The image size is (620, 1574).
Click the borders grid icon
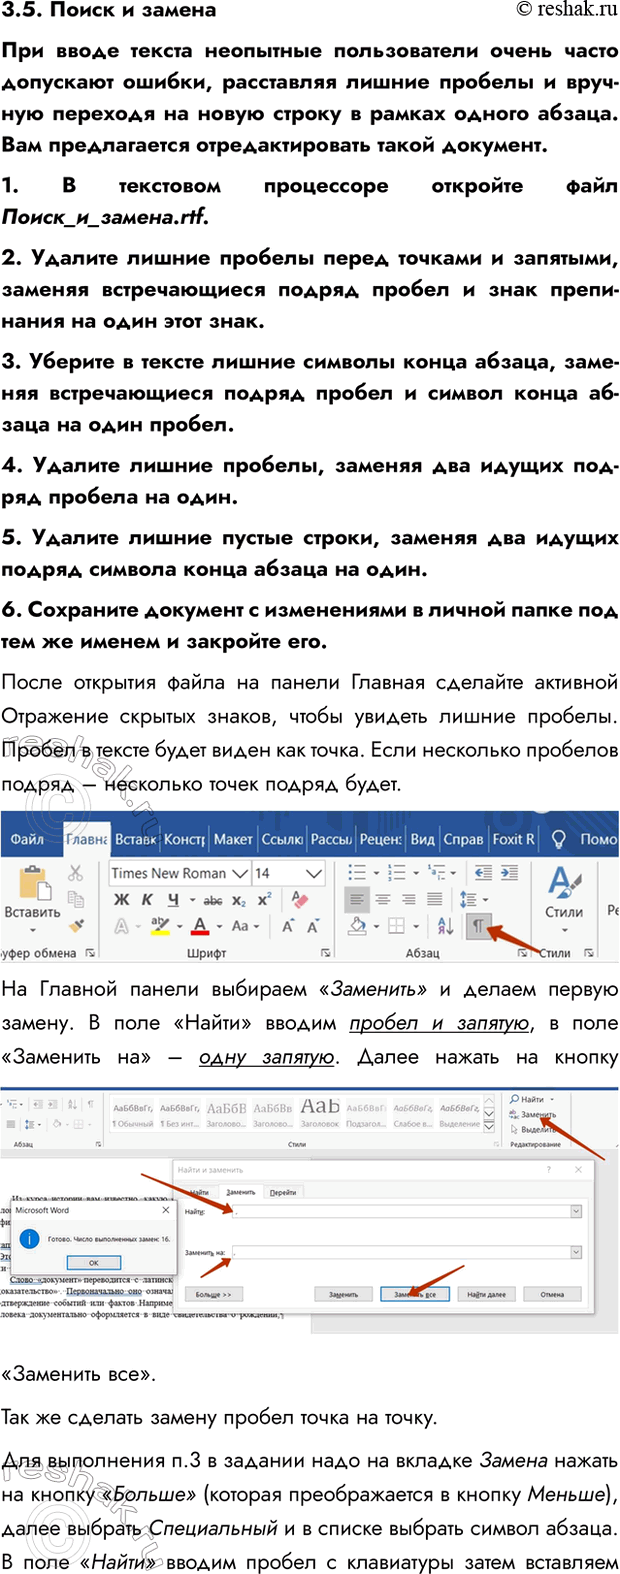[x=396, y=926]
